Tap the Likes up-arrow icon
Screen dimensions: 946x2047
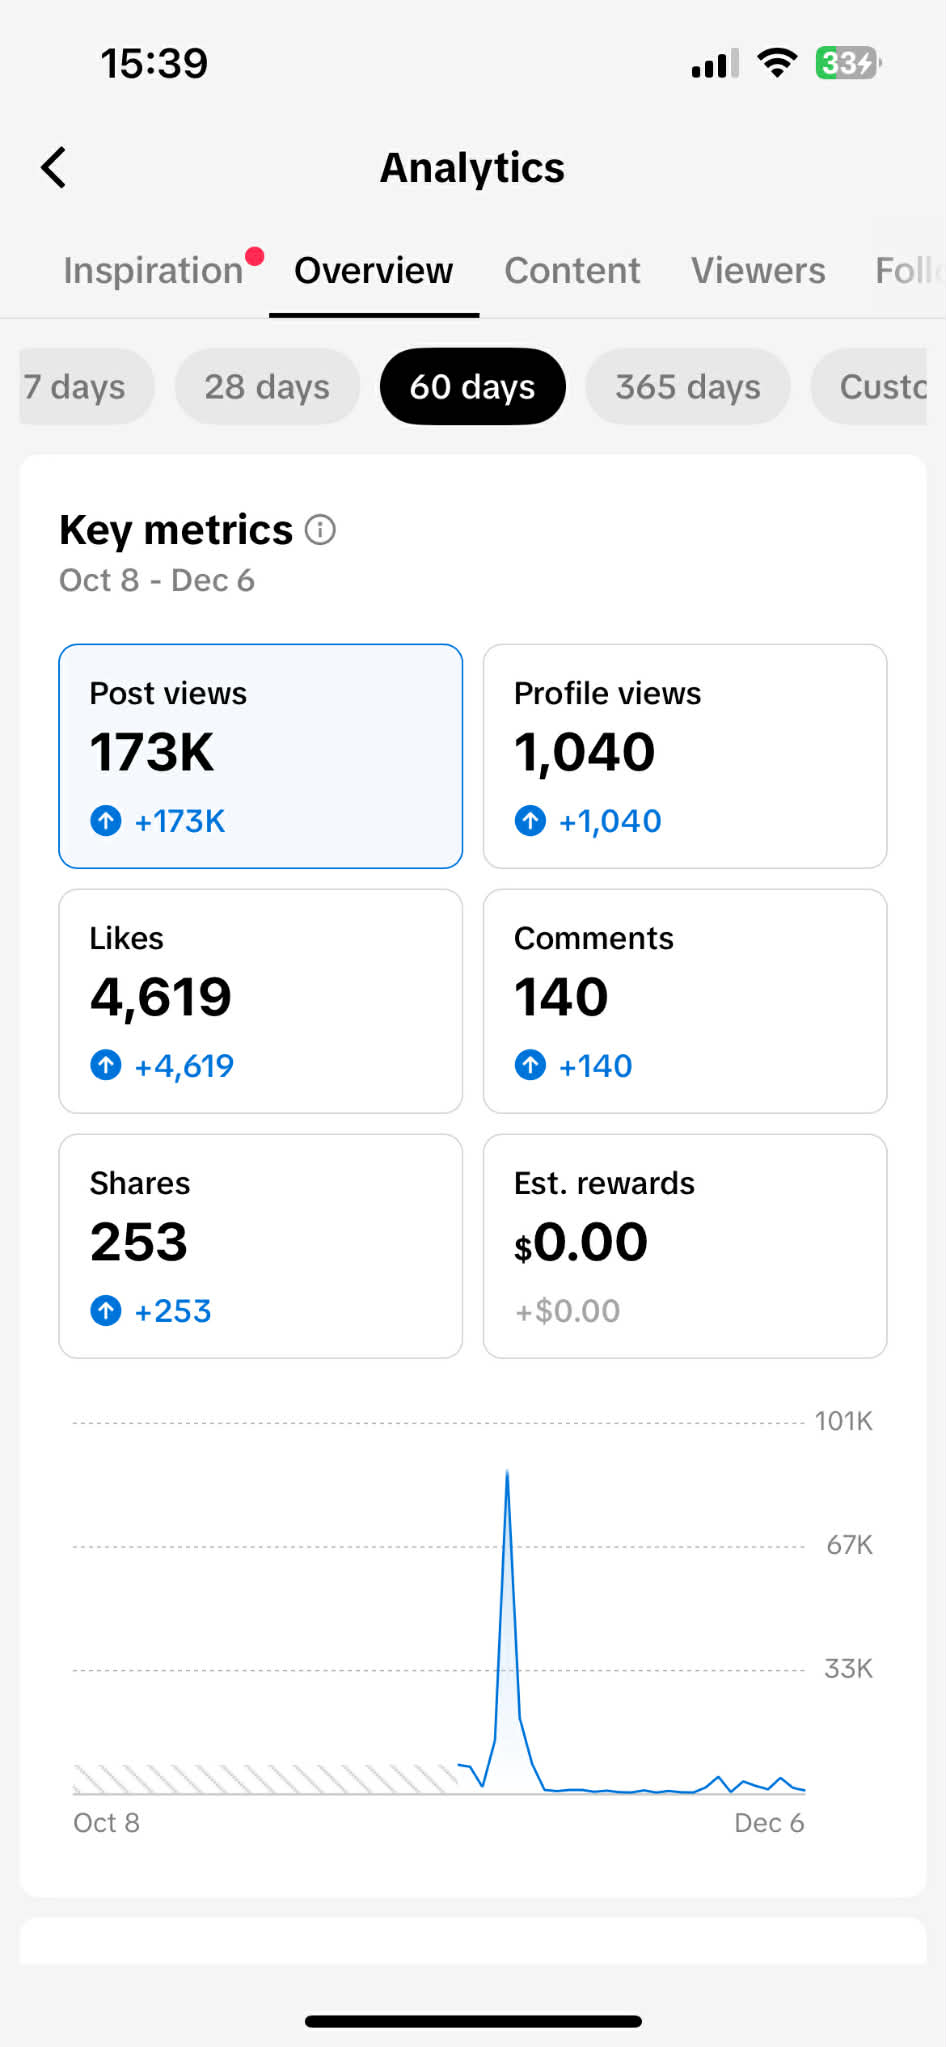tap(106, 1065)
